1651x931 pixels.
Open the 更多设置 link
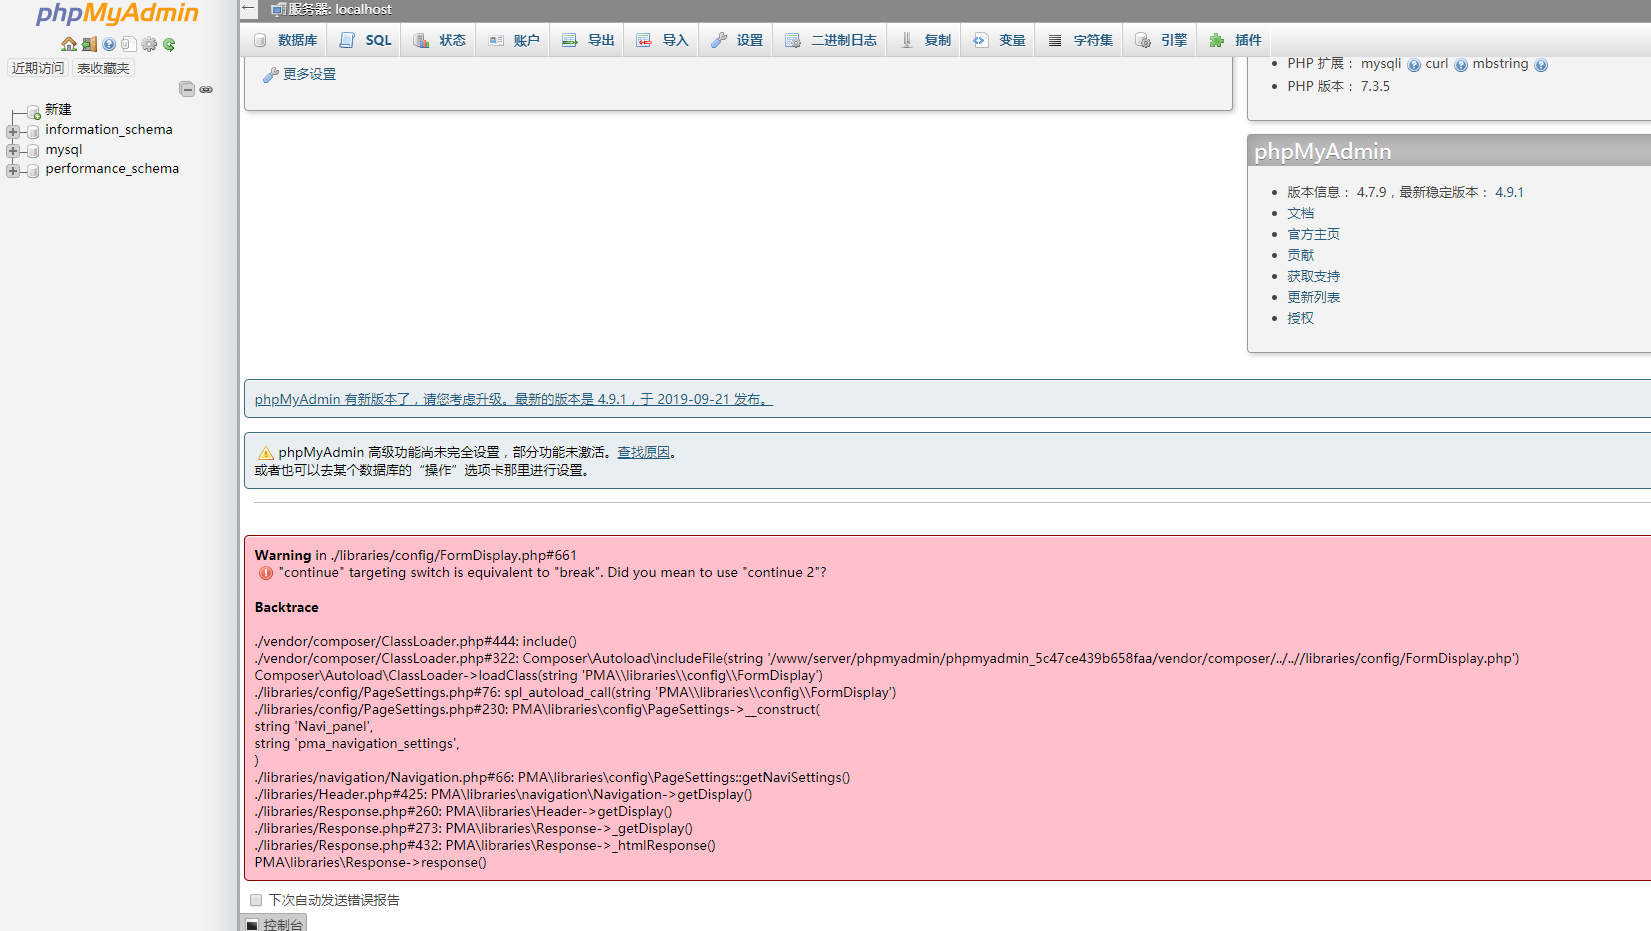tap(309, 75)
